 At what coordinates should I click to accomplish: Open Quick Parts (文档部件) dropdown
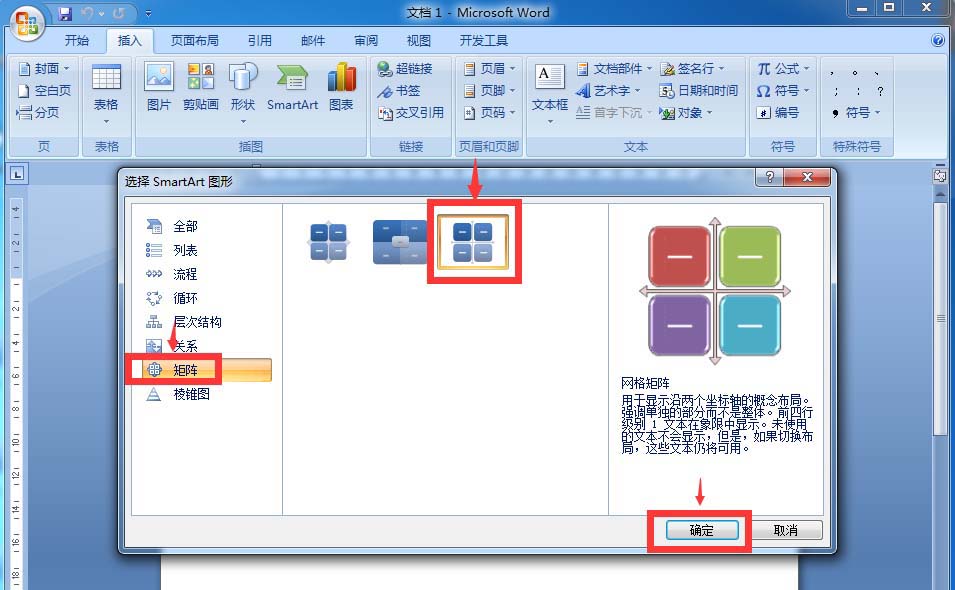tap(614, 69)
